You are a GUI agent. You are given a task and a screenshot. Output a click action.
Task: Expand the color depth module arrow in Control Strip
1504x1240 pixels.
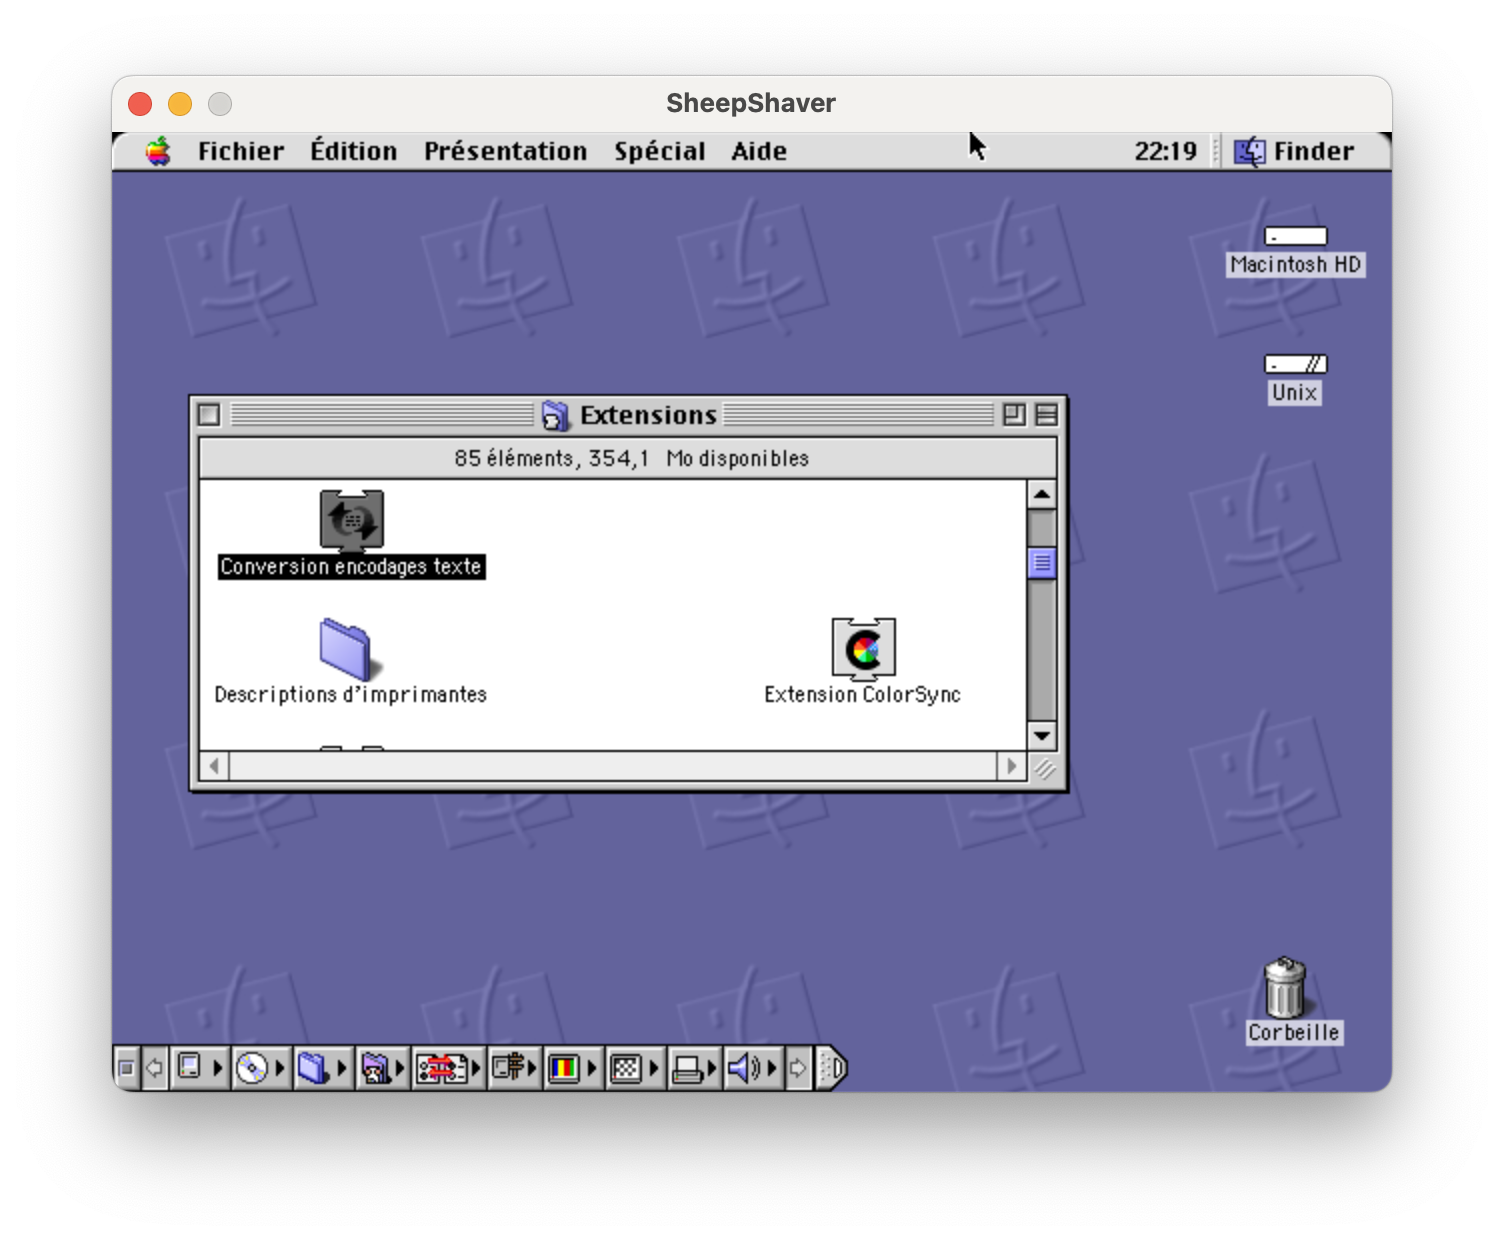[592, 1068]
